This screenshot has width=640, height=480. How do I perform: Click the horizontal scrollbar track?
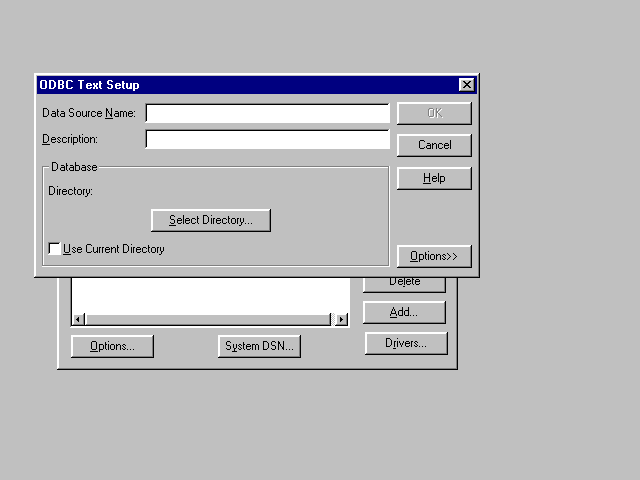click(x=210, y=319)
